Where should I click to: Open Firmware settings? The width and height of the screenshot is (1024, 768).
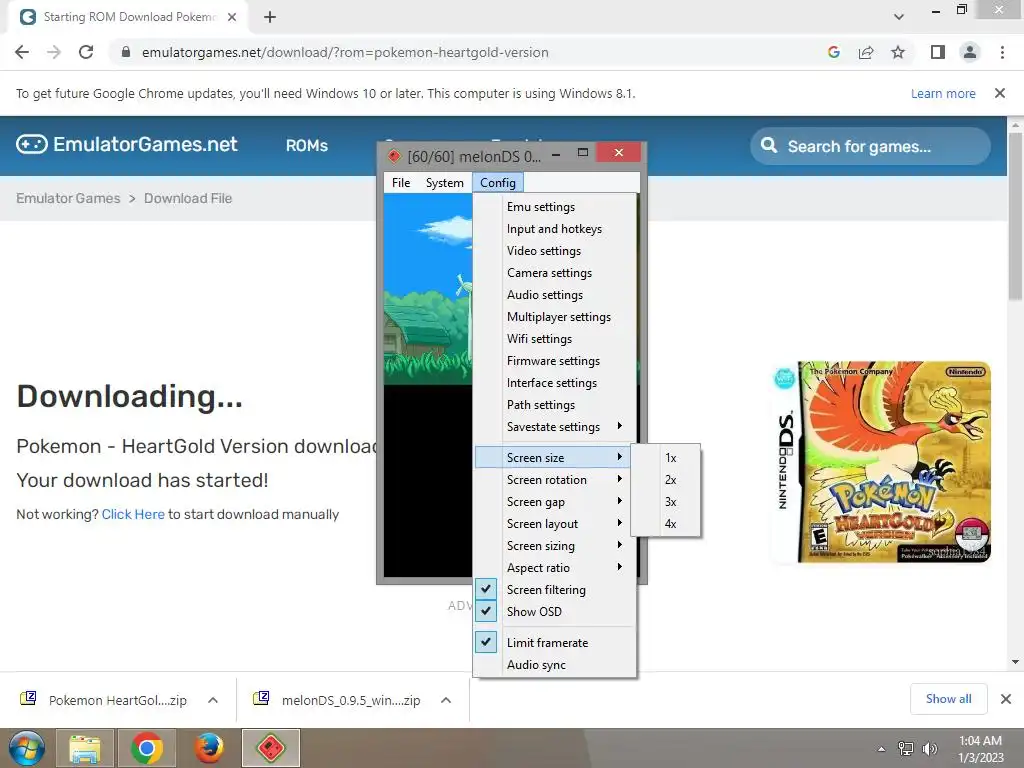pos(554,361)
